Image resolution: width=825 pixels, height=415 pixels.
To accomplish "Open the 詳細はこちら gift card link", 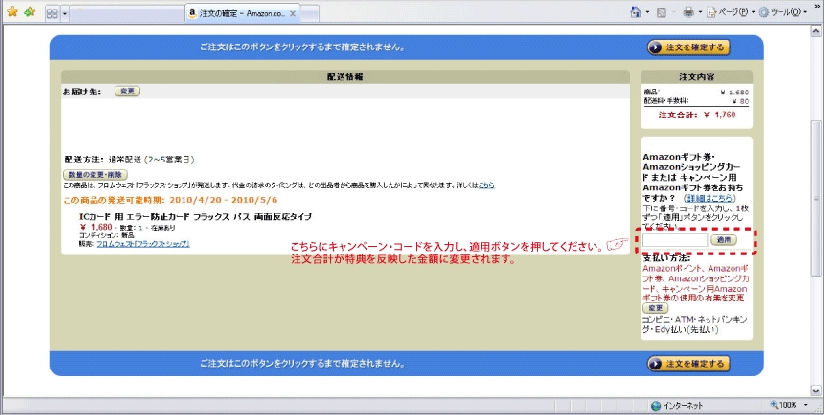I will pos(709,198).
